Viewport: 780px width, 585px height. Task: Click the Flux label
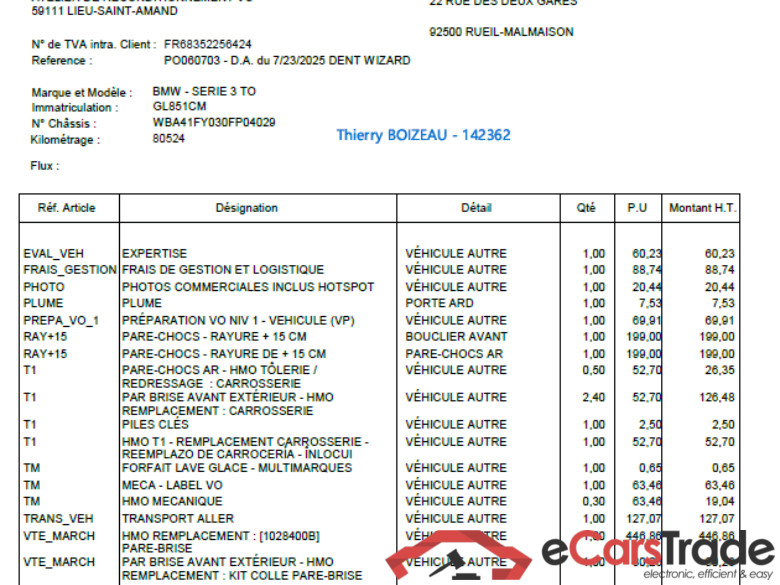(x=45, y=166)
